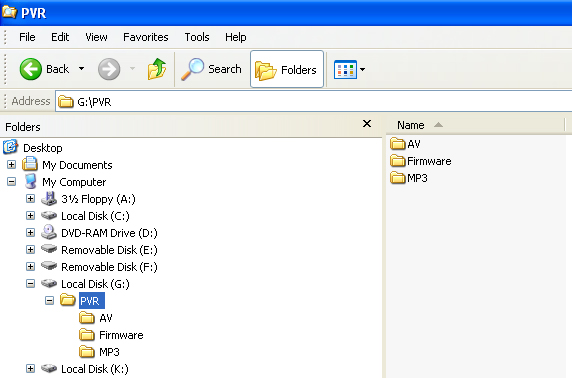Expand the 3½ Floppy (A:) node
The image size is (572, 378).
pyautogui.click(x=30, y=198)
